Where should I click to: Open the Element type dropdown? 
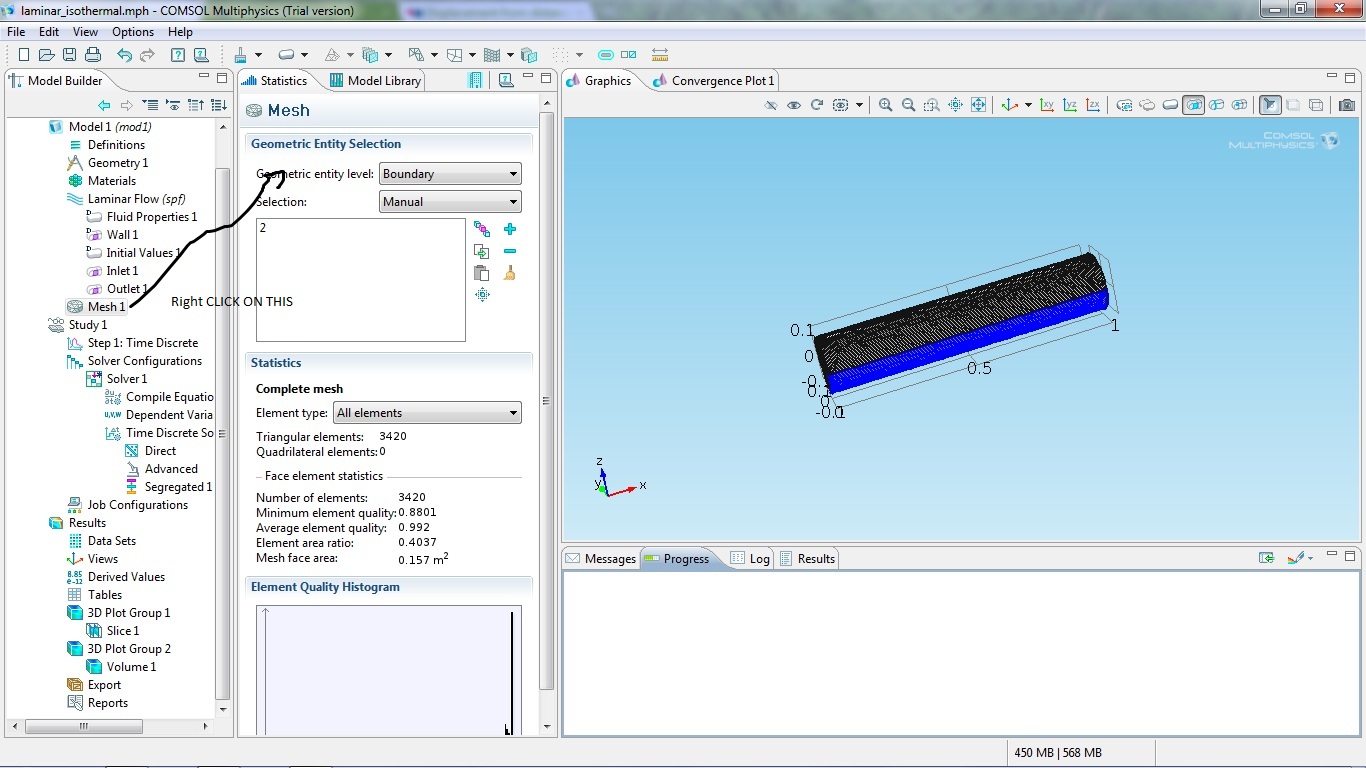point(428,413)
